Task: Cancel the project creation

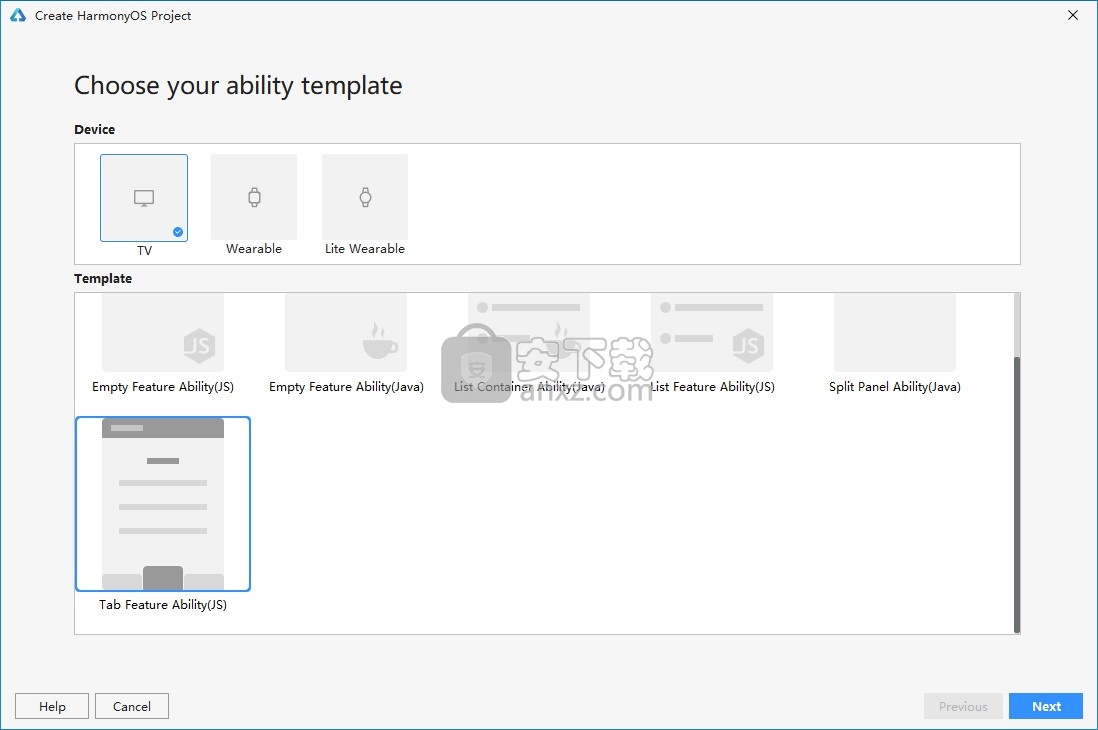Action: (132, 706)
